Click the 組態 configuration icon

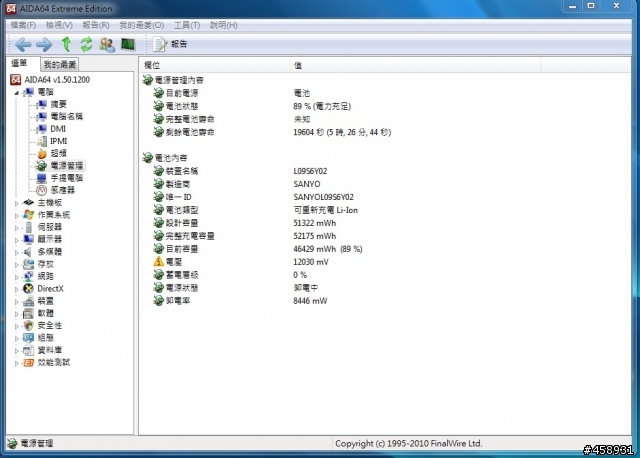(29, 338)
